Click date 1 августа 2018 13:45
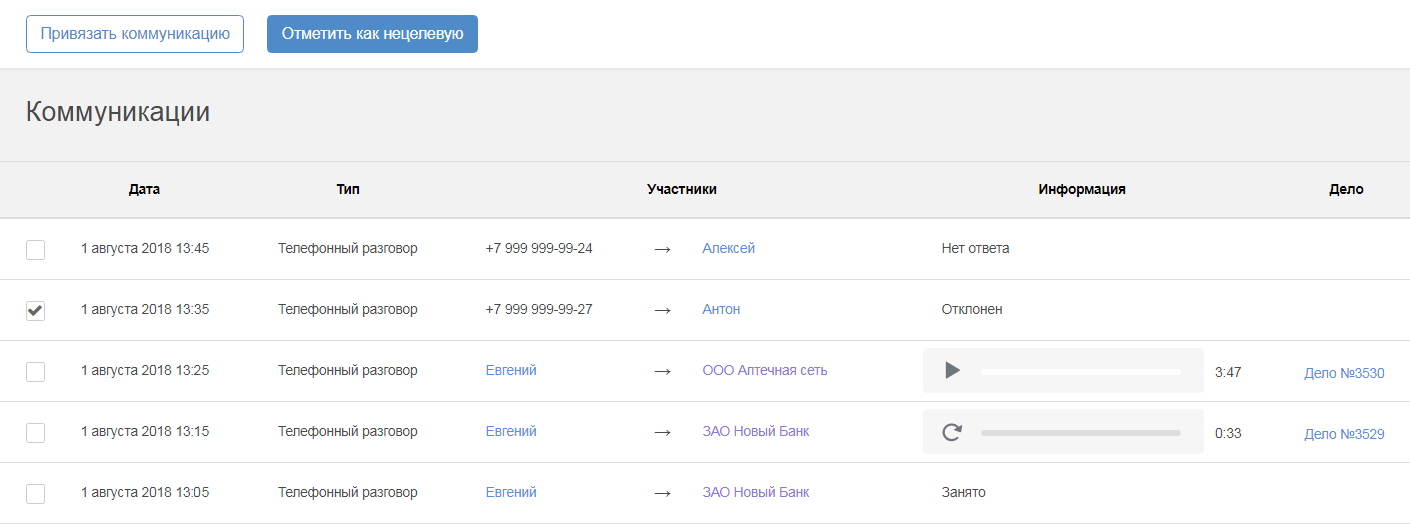 tap(145, 248)
